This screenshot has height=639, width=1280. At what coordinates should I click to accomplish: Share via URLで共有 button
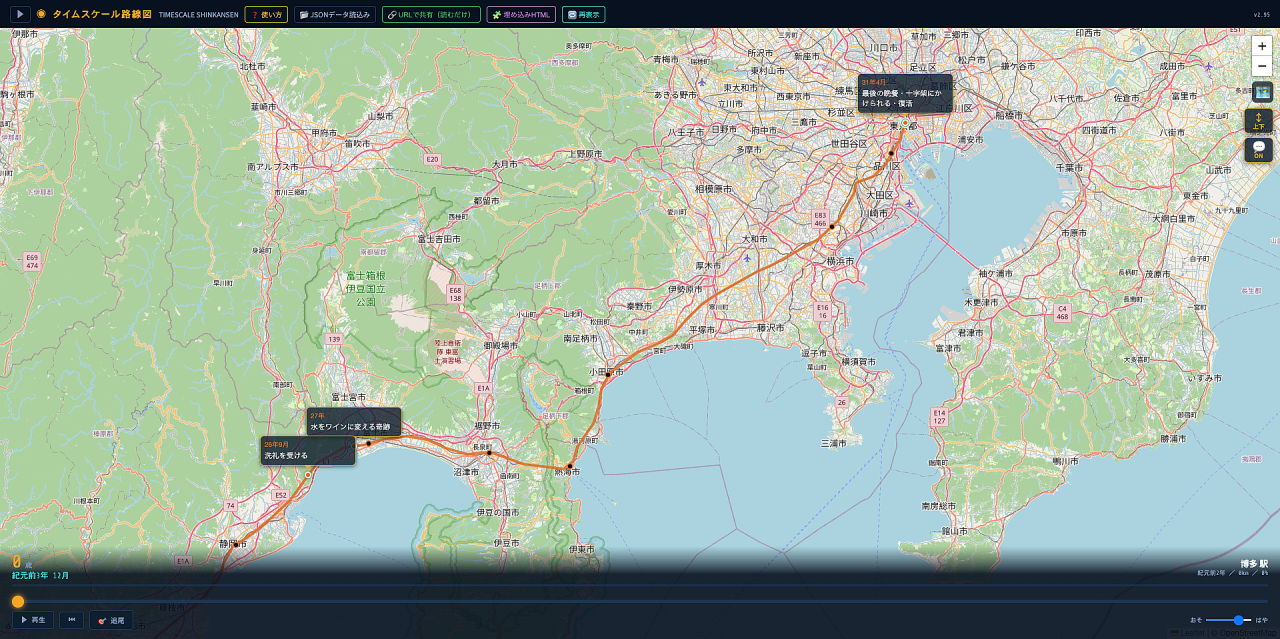(431, 14)
